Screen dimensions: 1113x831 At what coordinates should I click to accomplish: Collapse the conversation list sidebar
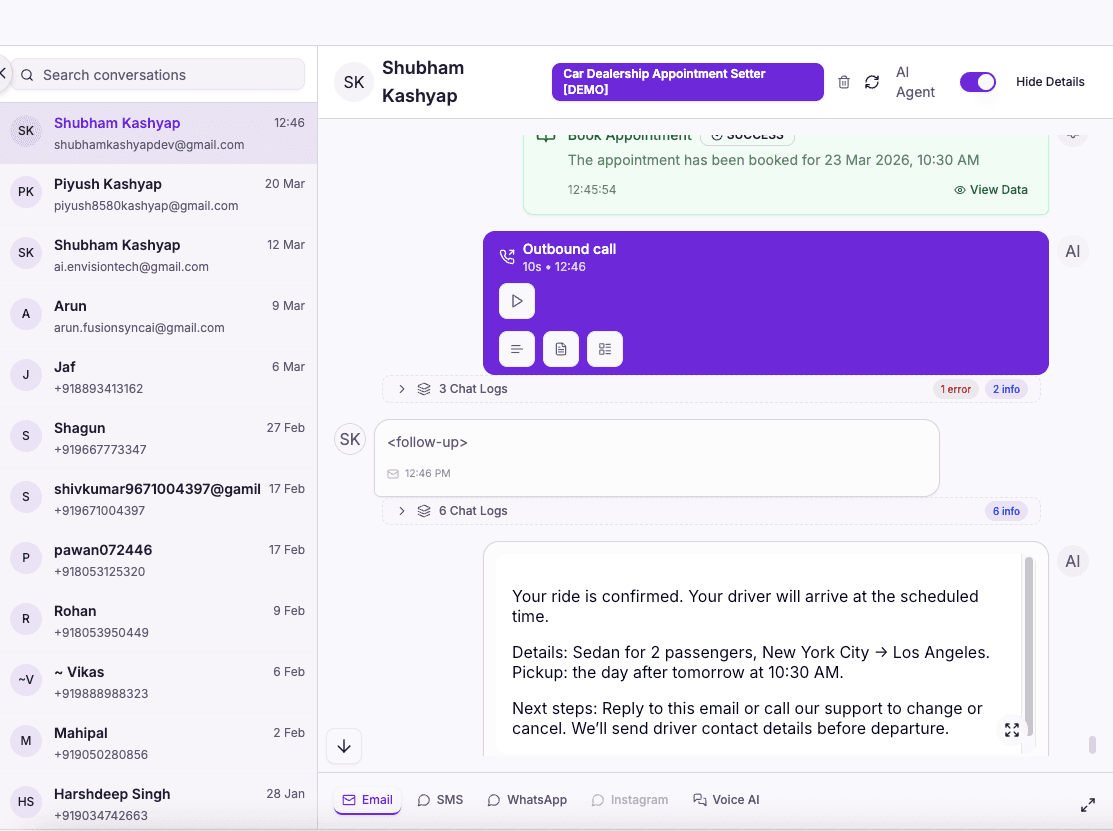pyautogui.click(x=4, y=74)
